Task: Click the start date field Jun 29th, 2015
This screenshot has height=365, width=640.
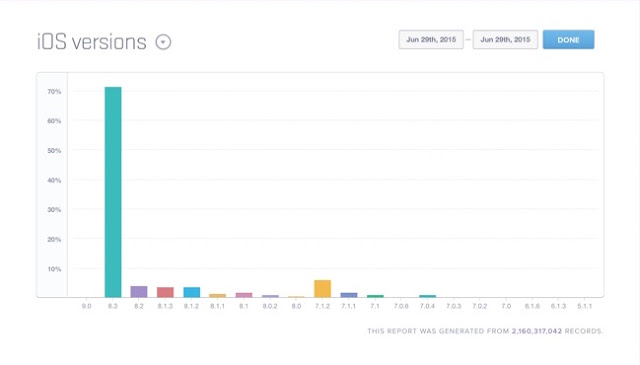Action: click(431, 40)
